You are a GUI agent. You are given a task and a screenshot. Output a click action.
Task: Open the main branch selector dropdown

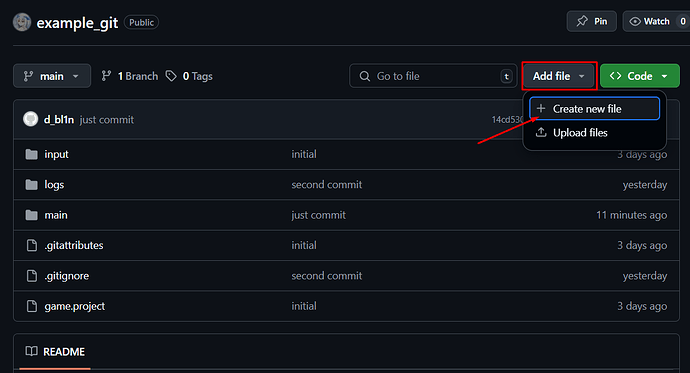click(52, 76)
